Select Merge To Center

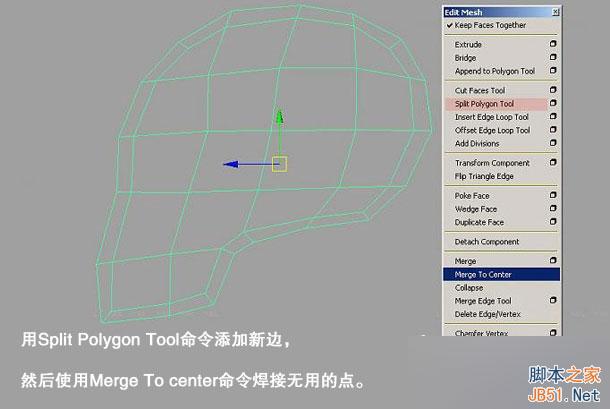501,274
